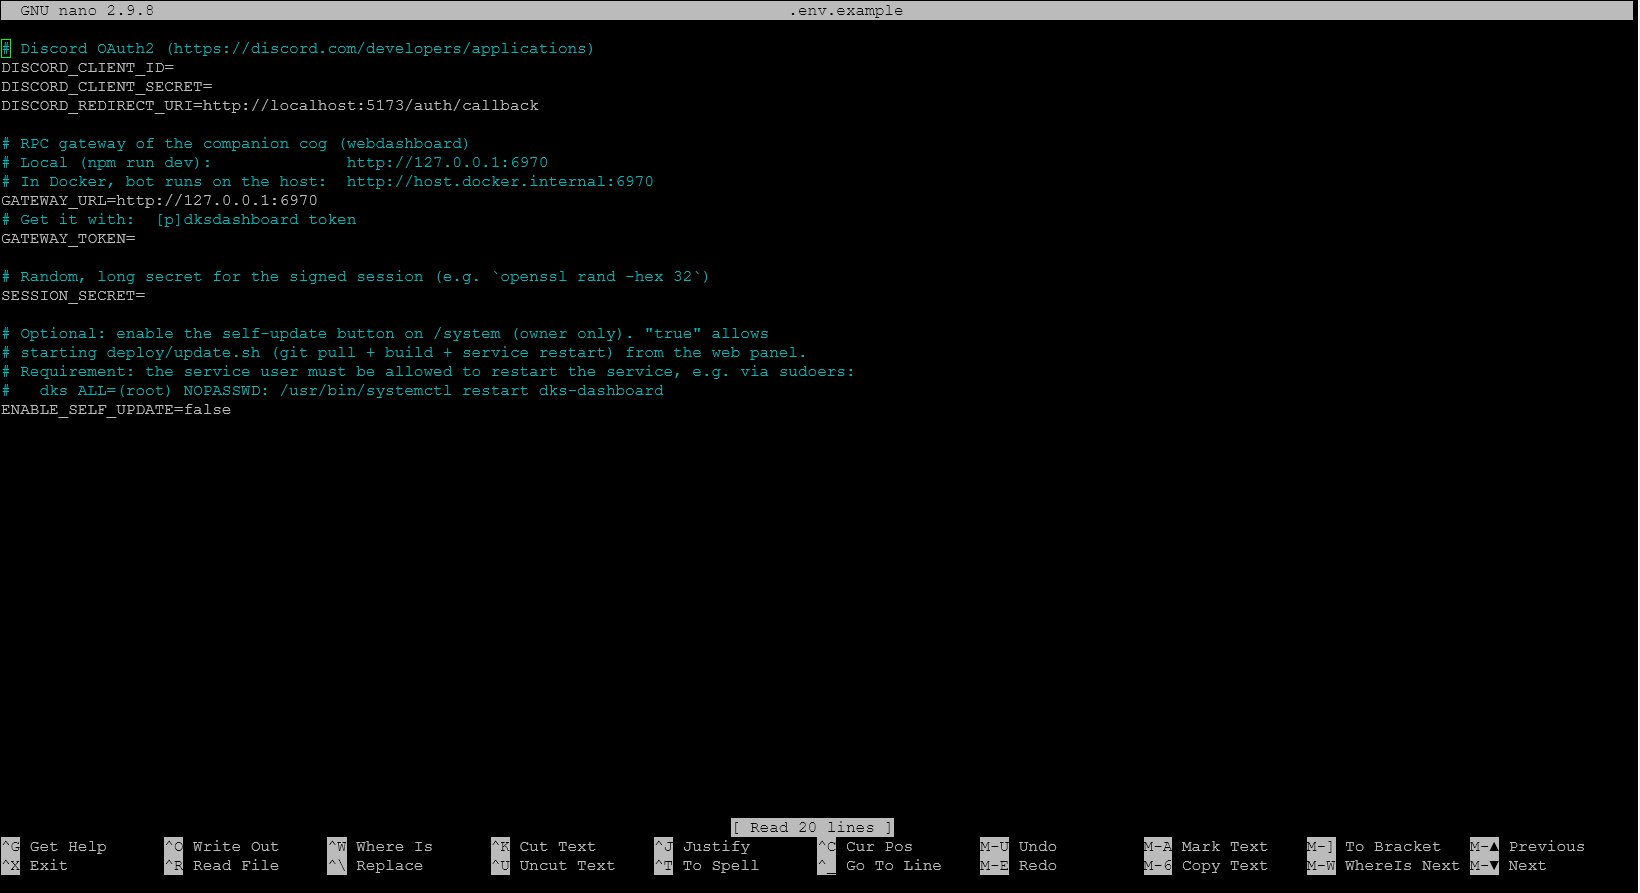Click the 'dks ALL=(root) NOPASSWD' comment line
Image resolution: width=1640 pixels, height=893 pixels.
[x=332, y=391]
